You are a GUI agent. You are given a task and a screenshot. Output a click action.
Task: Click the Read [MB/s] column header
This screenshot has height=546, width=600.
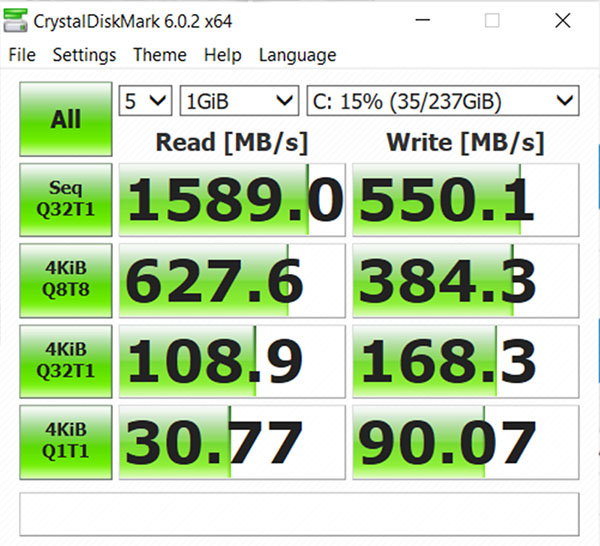tap(232, 143)
